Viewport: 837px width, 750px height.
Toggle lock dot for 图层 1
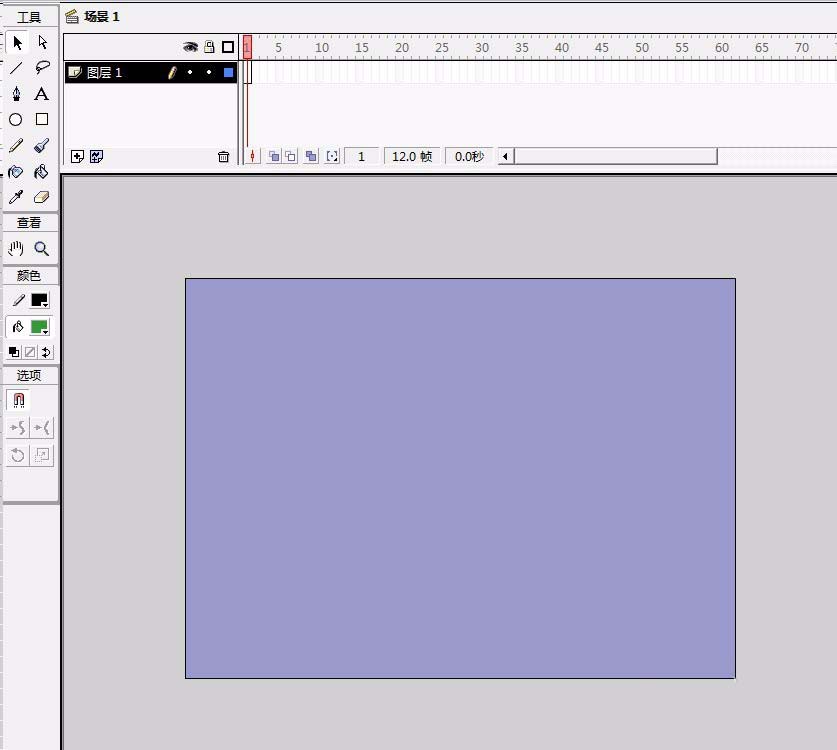point(209,72)
